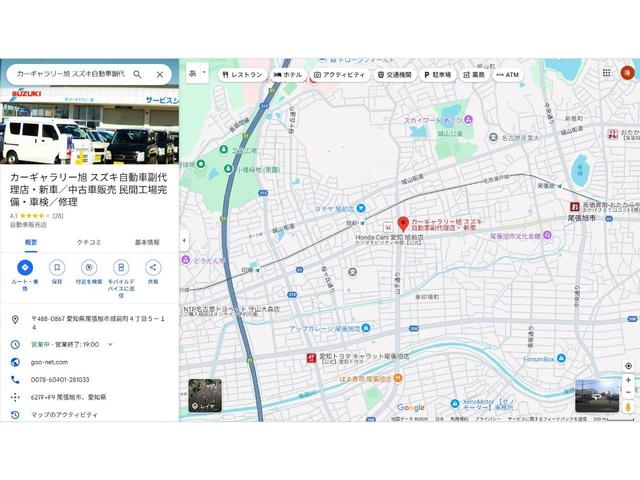Viewport: 640px width, 480px height.
Task: Open the input language dropdown
Action: tap(197, 73)
